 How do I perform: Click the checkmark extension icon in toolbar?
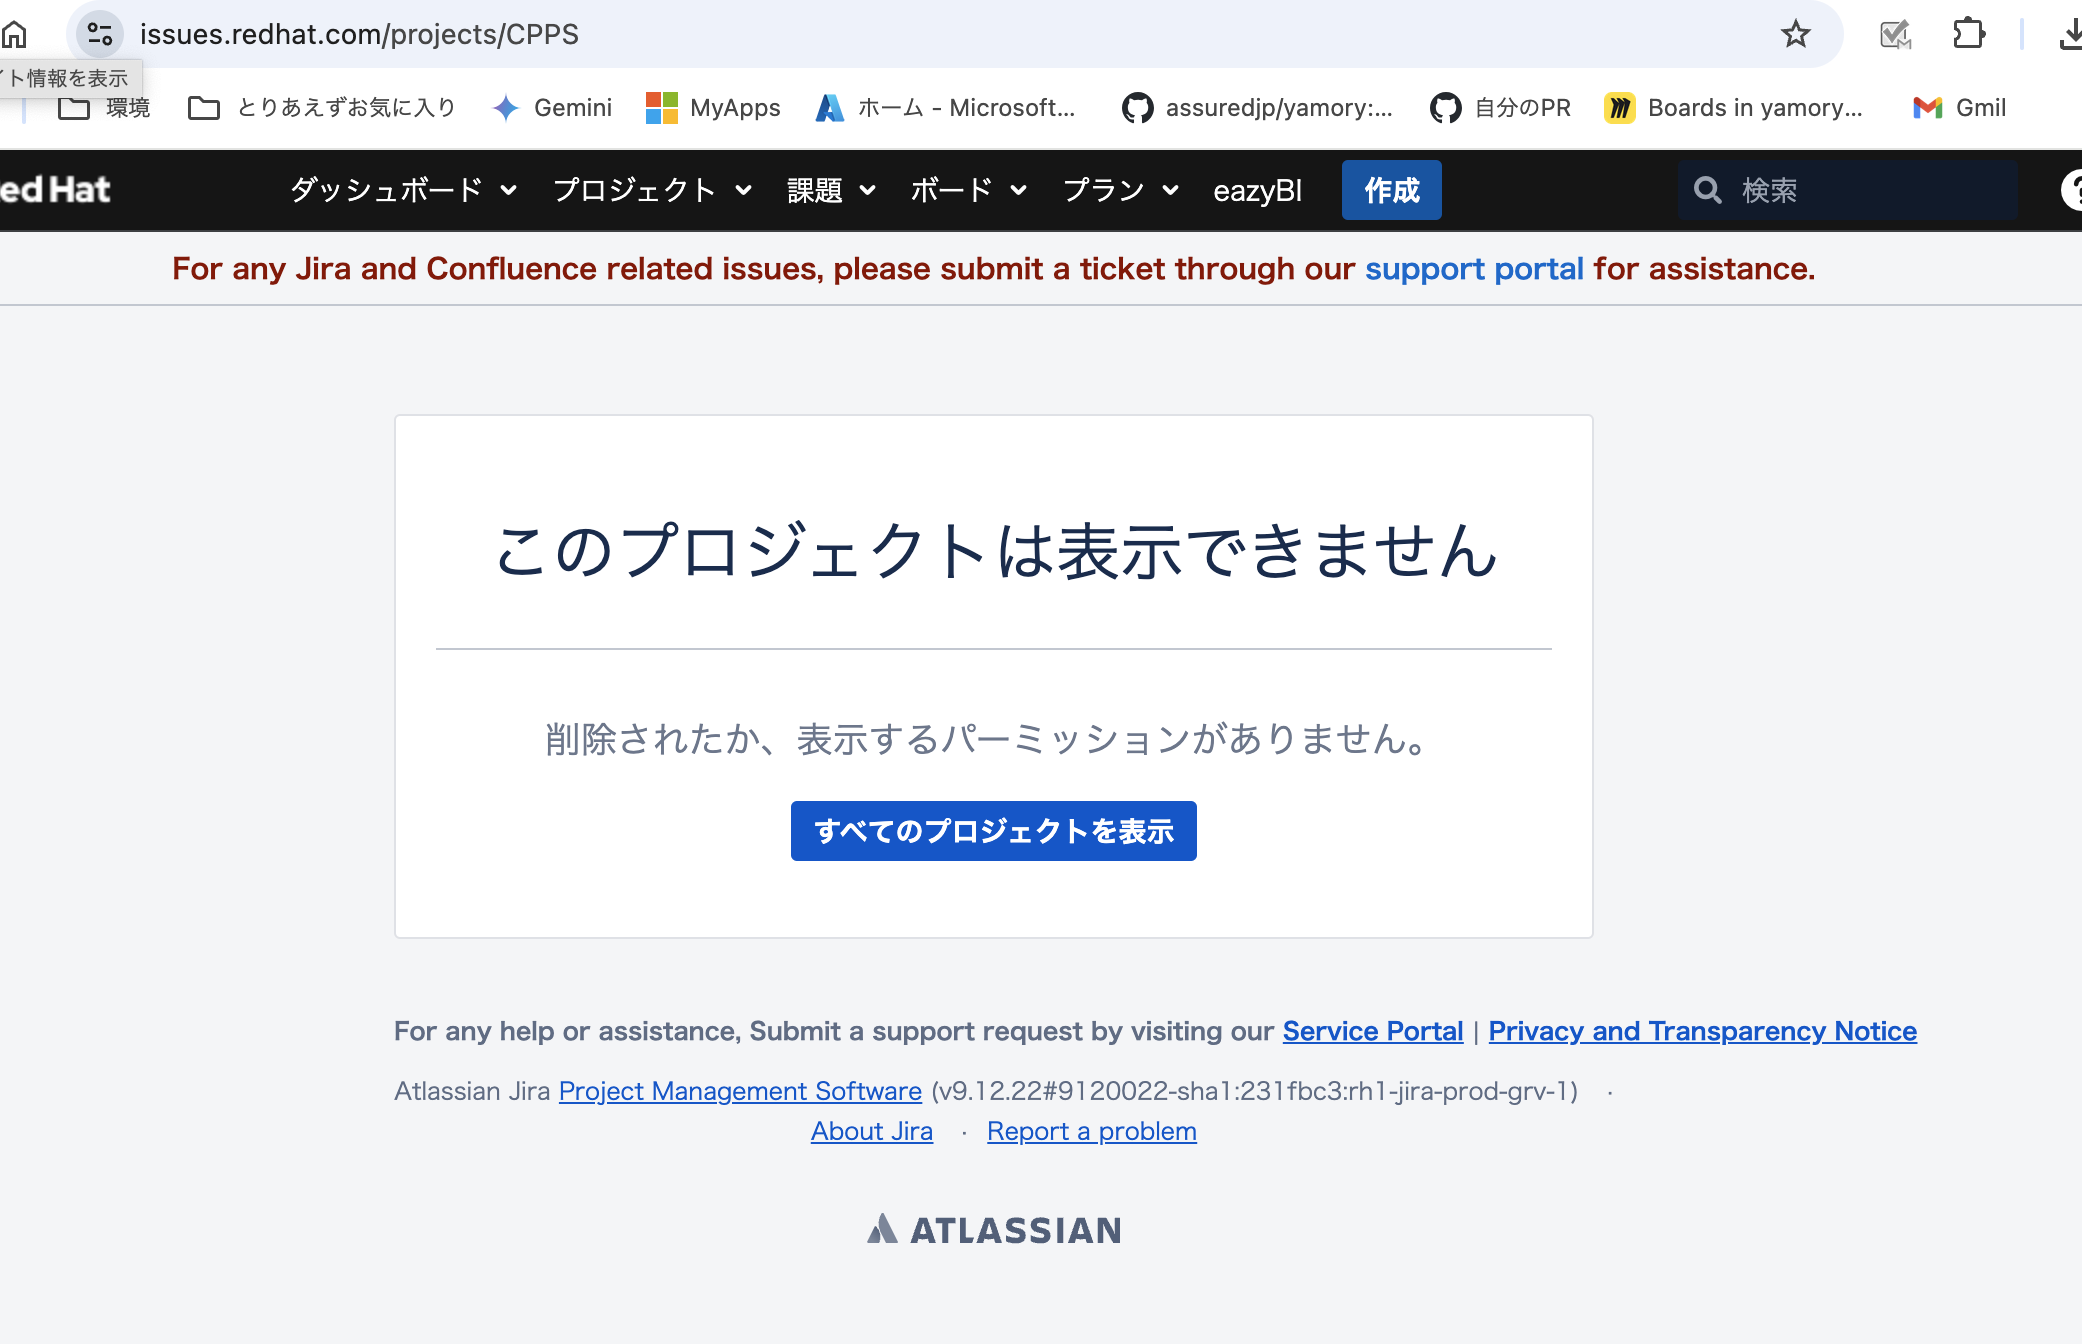click(1894, 34)
